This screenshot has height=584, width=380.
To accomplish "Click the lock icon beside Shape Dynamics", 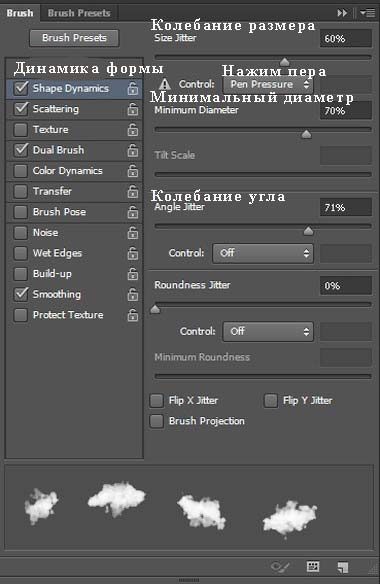I will click(133, 89).
